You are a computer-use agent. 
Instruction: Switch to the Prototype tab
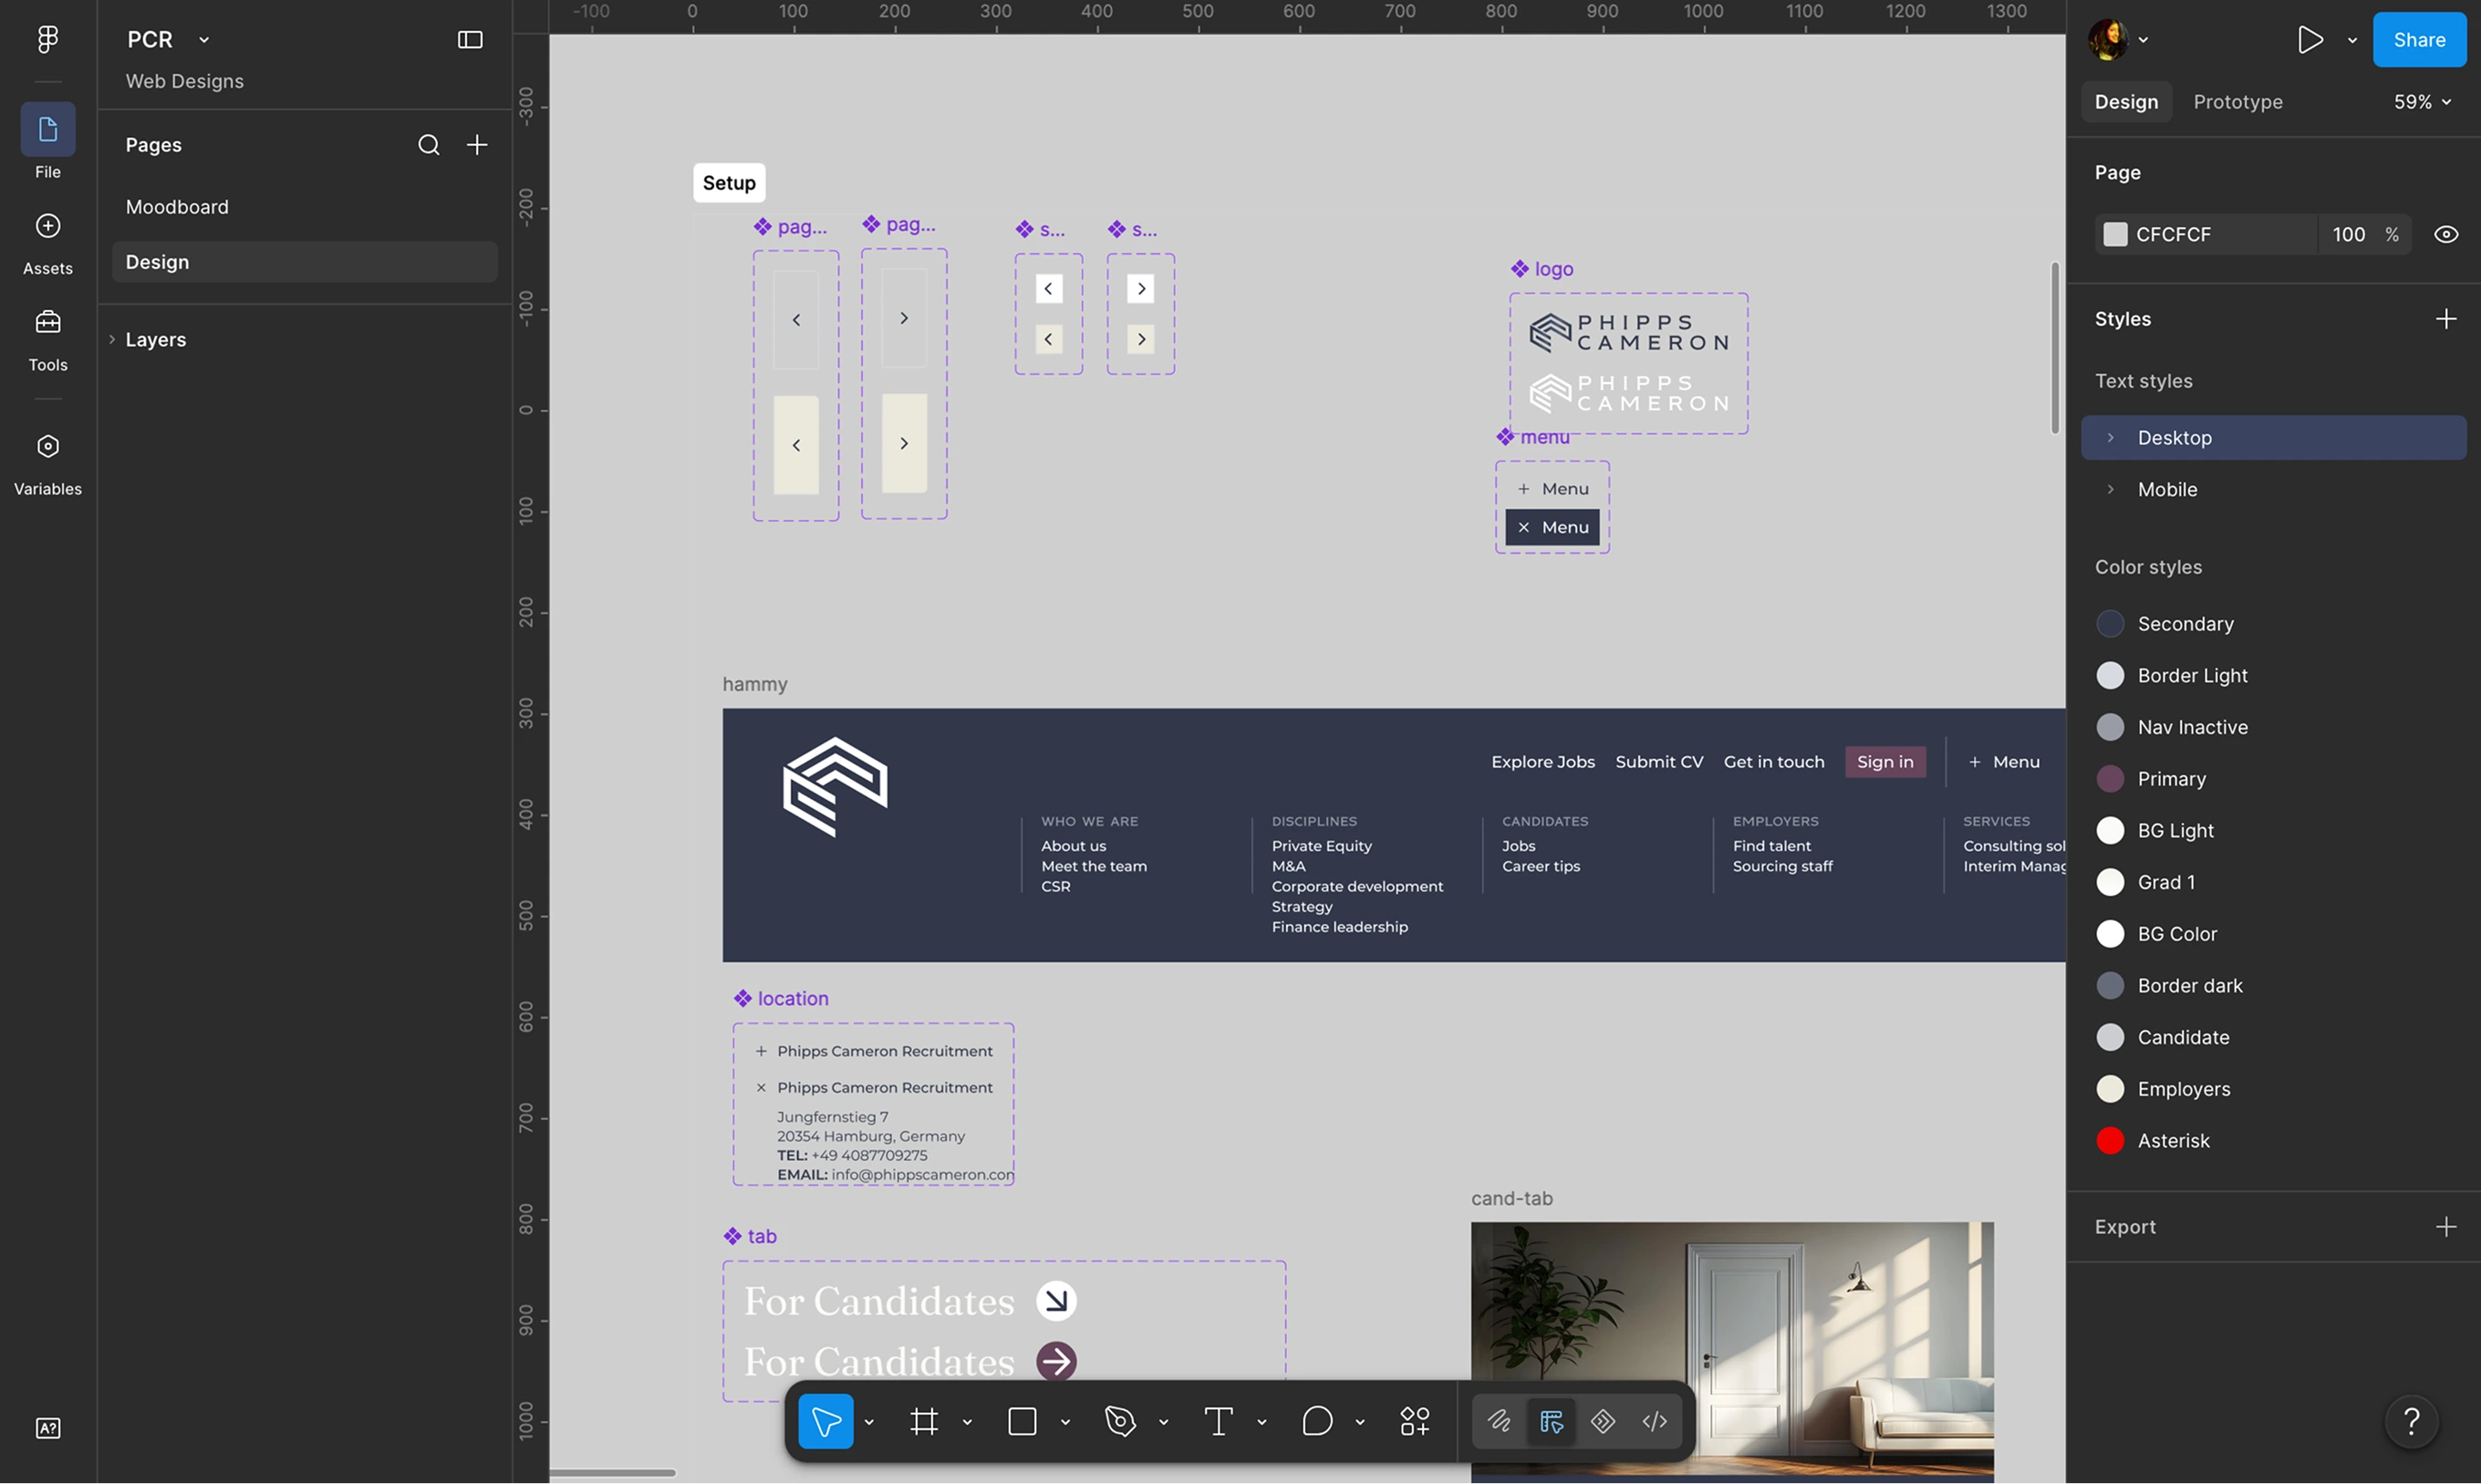coord(2237,102)
